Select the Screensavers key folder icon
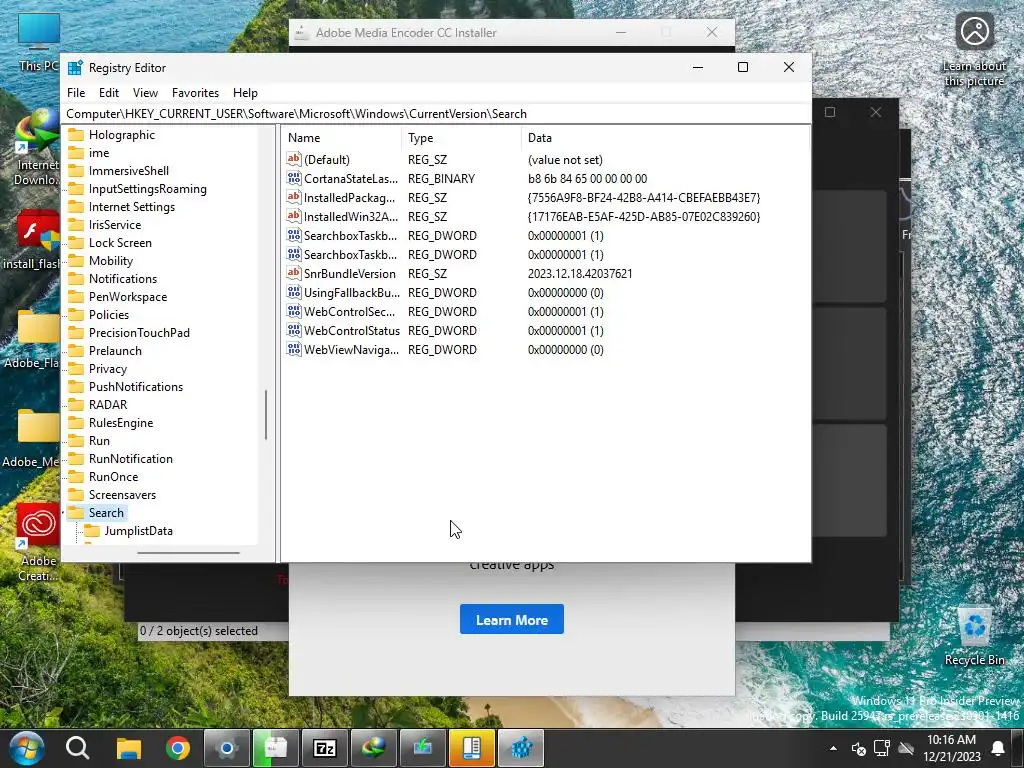This screenshot has height=768, width=1024. point(76,495)
